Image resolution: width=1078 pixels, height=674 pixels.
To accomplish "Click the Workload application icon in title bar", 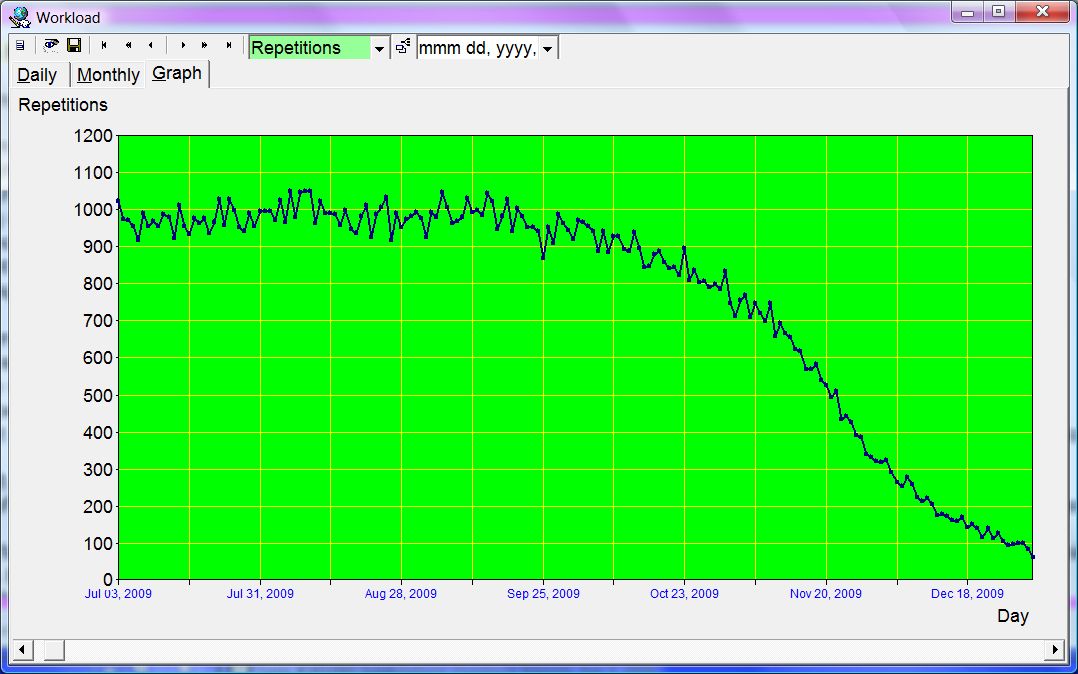I will tap(18, 17).
